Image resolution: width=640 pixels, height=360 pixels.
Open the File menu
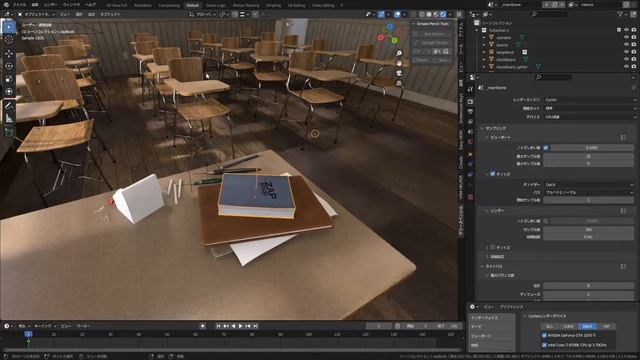[19, 5]
